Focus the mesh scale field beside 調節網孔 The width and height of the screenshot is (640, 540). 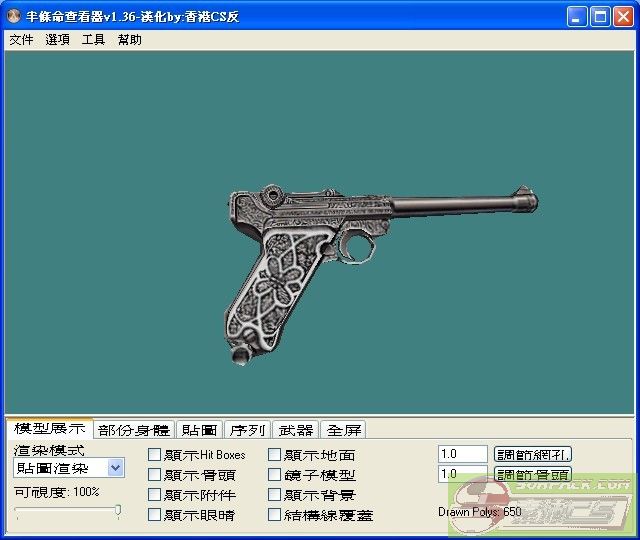463,454
